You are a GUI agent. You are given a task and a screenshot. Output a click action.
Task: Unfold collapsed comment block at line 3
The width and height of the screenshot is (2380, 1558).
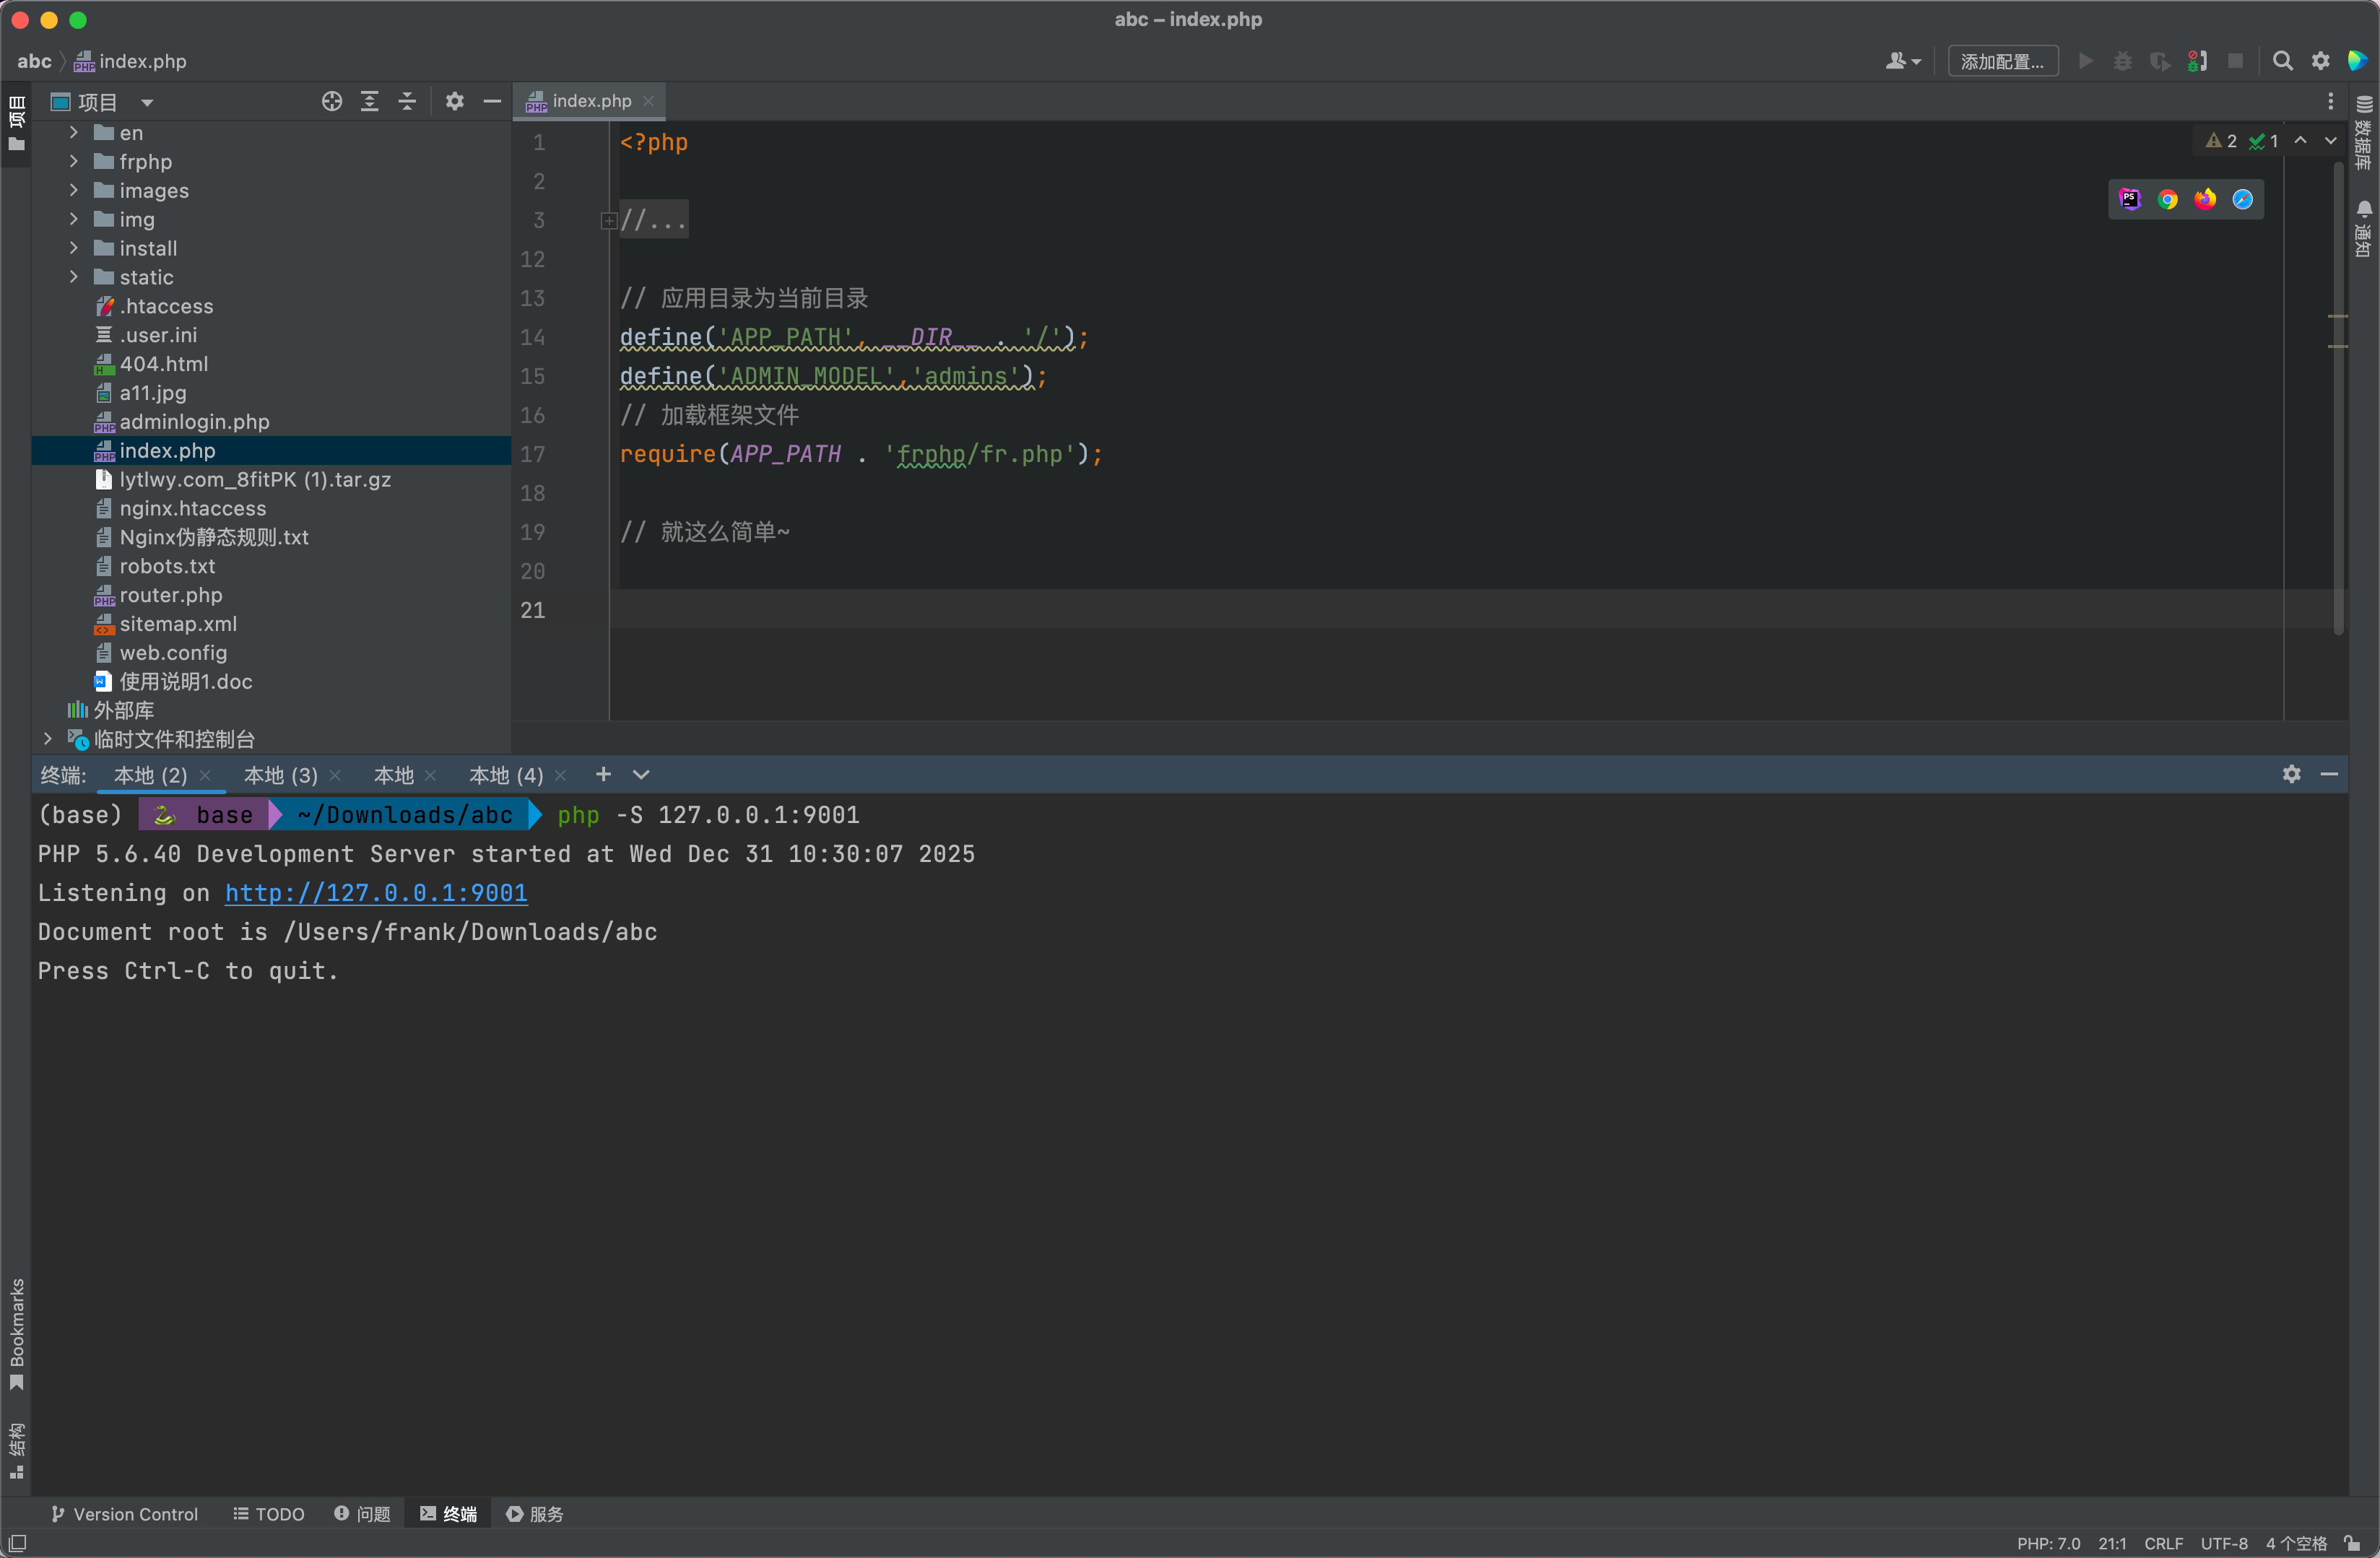pyautogui.click(x=608, y=220)
